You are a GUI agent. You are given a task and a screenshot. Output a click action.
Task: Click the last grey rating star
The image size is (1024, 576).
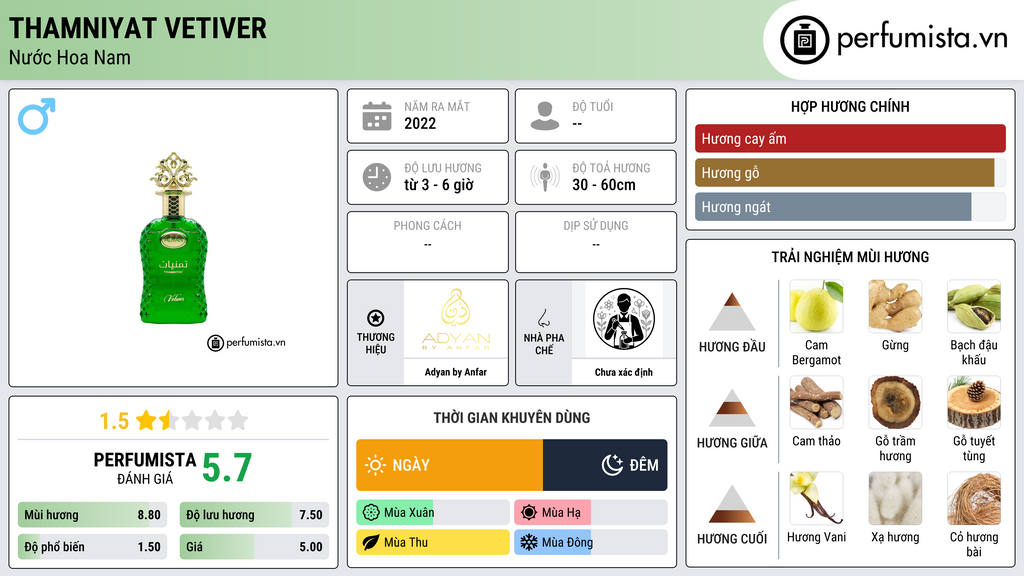[x=238, y=420]
